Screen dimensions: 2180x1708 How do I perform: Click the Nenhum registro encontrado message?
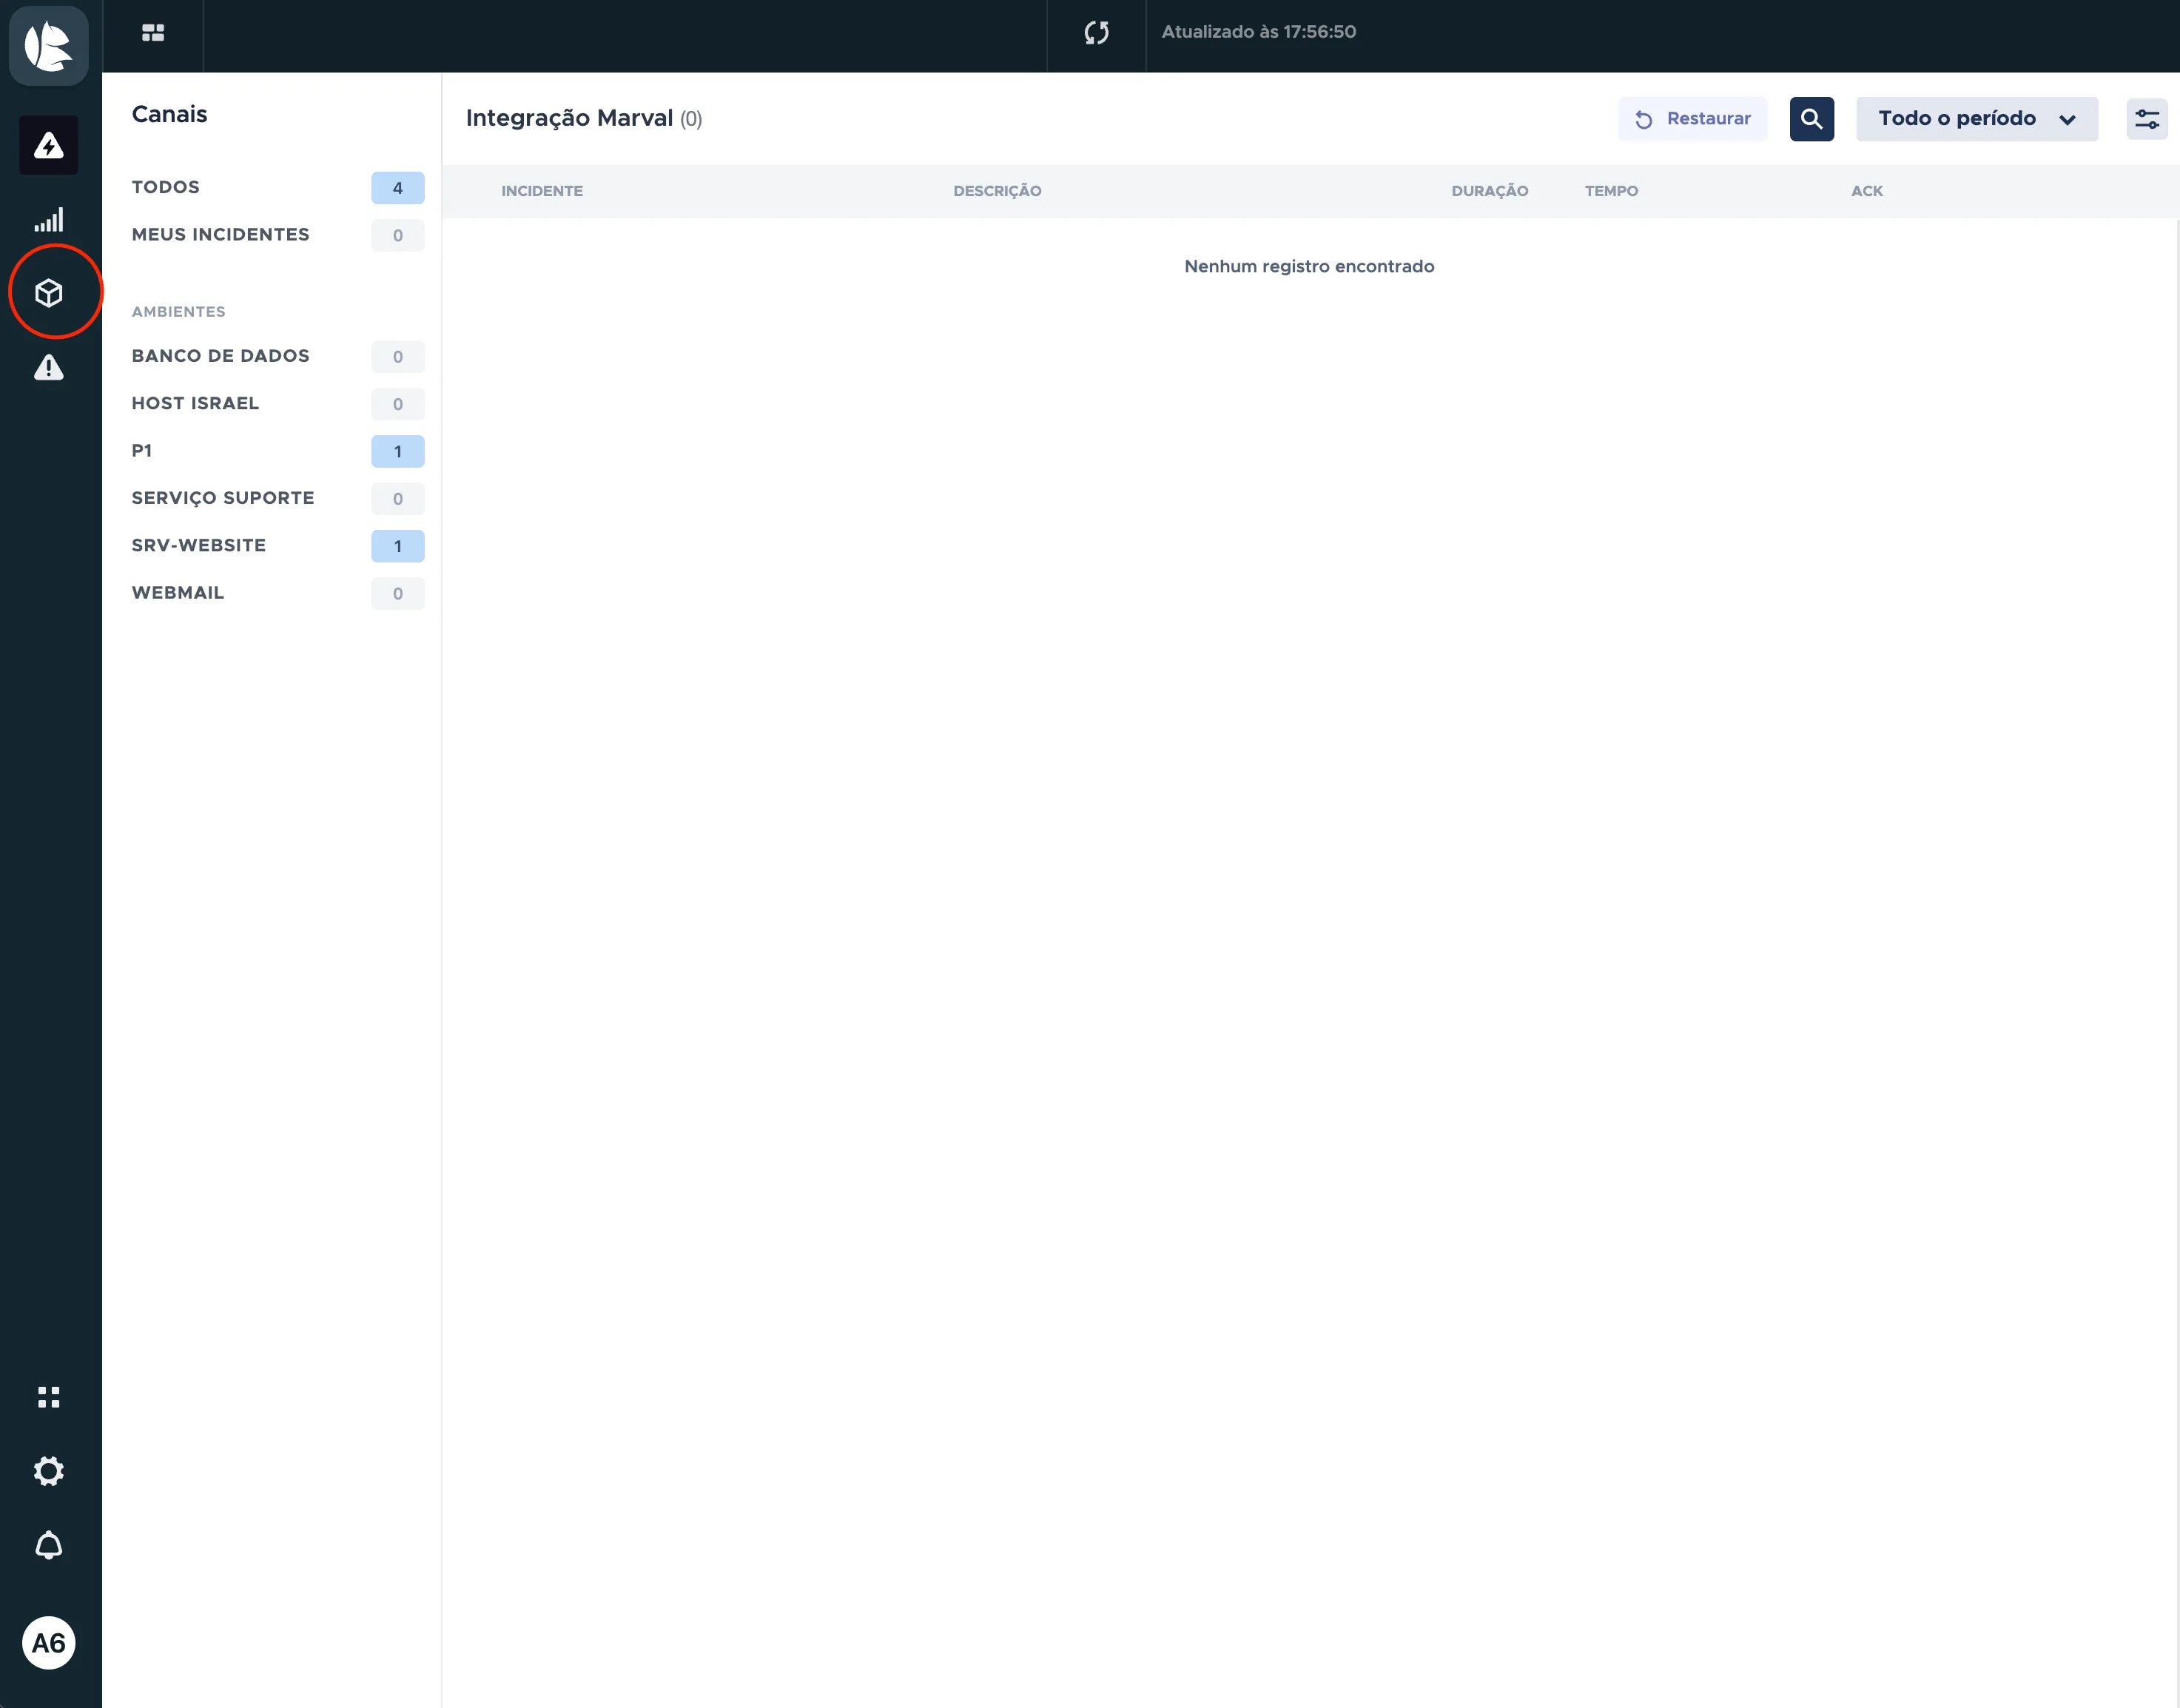[1309, 266]
